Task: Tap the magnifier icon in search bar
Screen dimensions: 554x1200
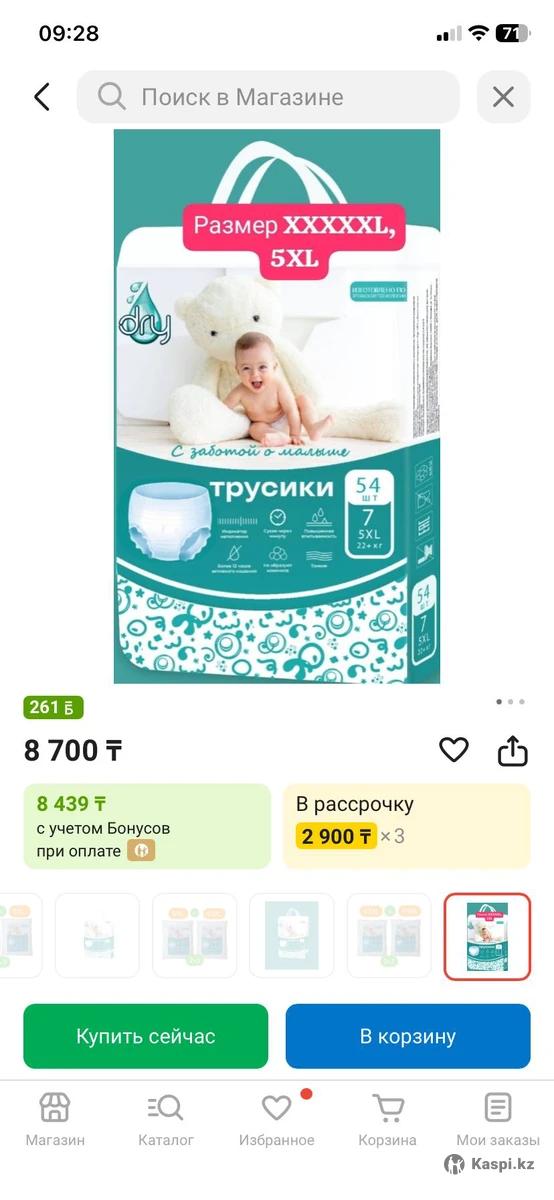Action: tap(112, 97)
